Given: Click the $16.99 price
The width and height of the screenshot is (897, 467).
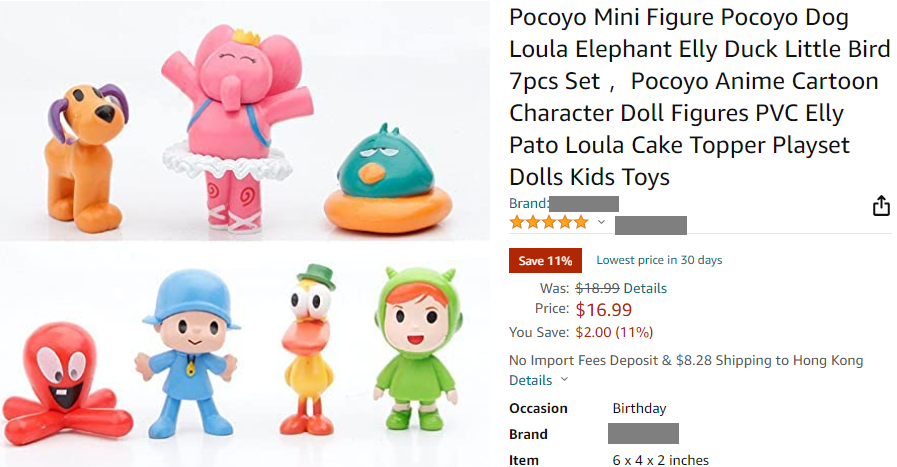Looking at the screenshot, I should [603, 310].
